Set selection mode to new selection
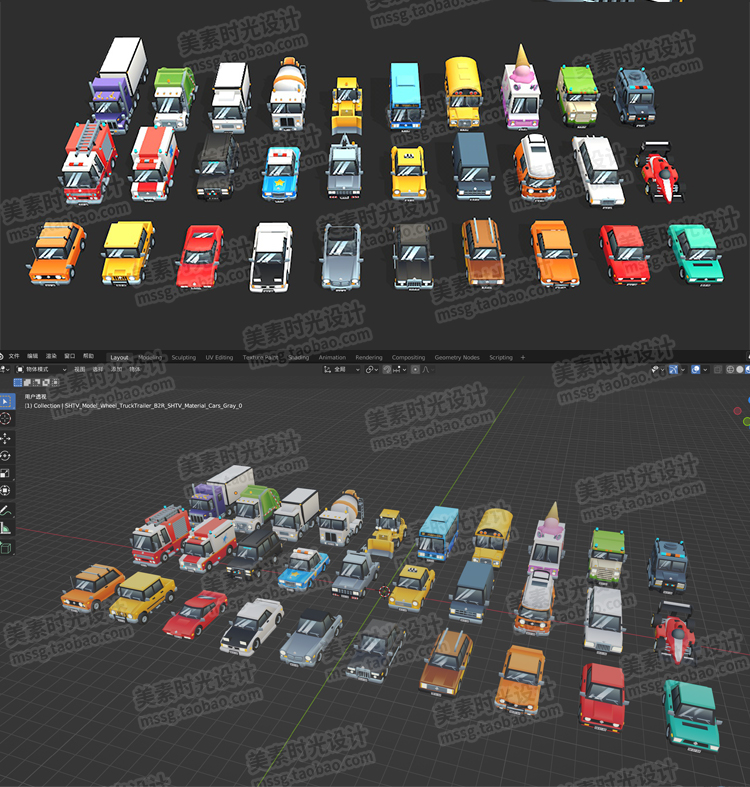The width and height of the screenshot is (750, 787). 18,382
